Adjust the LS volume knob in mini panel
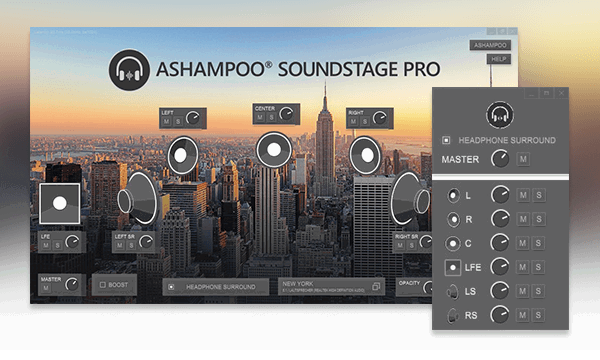Viewport: 600px width, 360px height. [x=500, y=291]
